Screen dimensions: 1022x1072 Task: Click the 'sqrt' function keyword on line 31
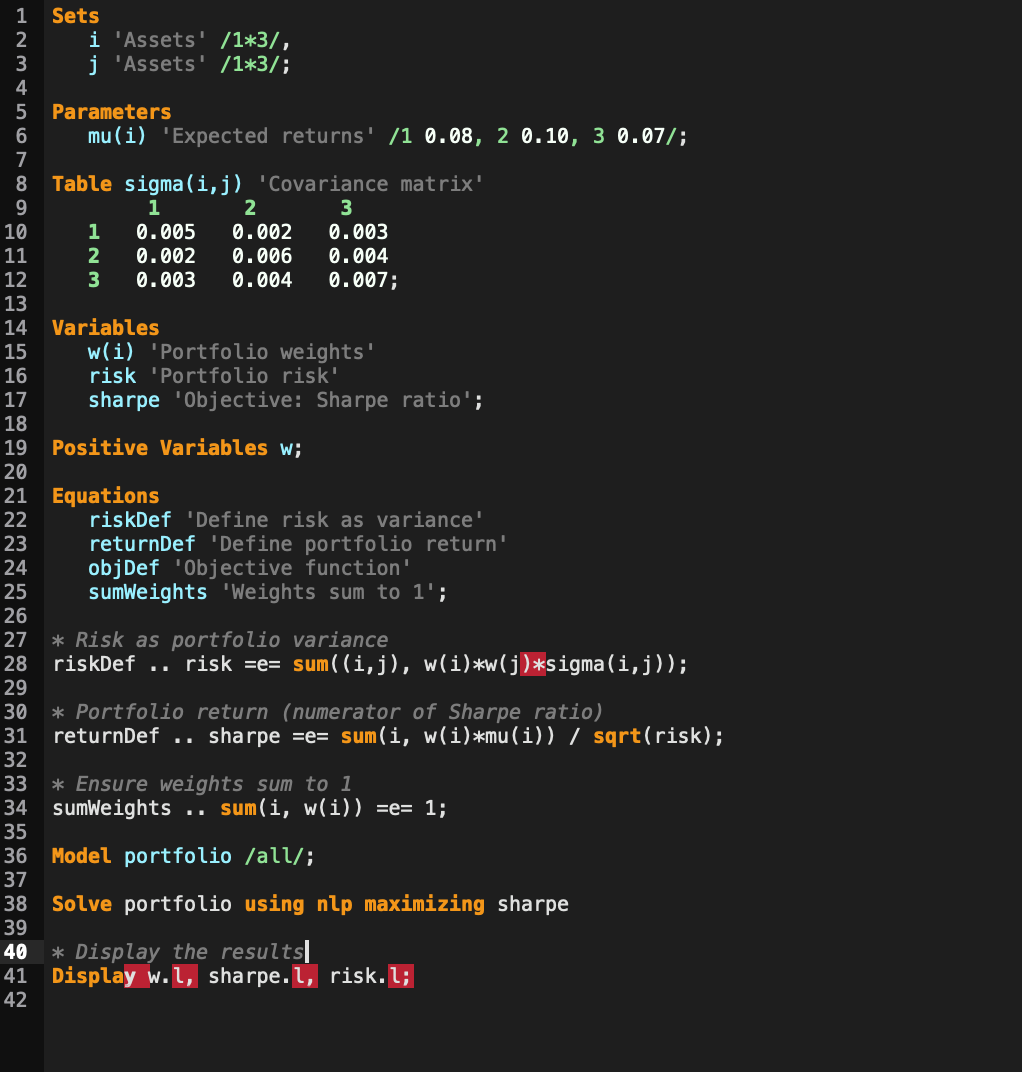point(617,735)
